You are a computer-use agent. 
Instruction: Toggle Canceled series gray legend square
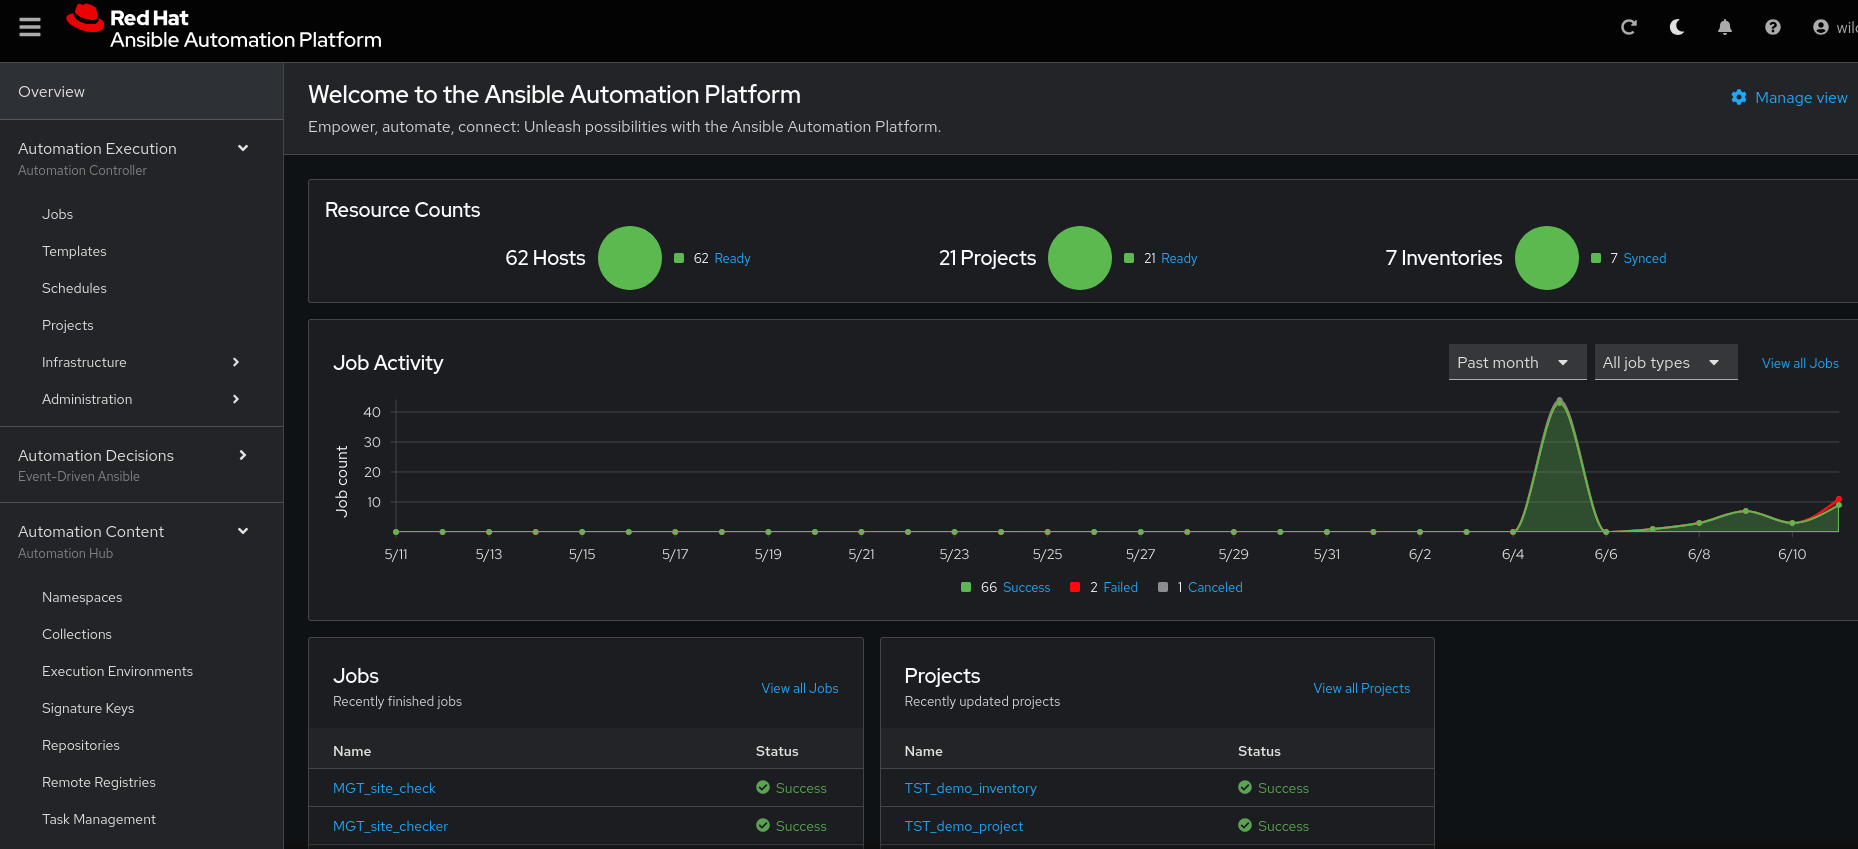point(1163,587)
